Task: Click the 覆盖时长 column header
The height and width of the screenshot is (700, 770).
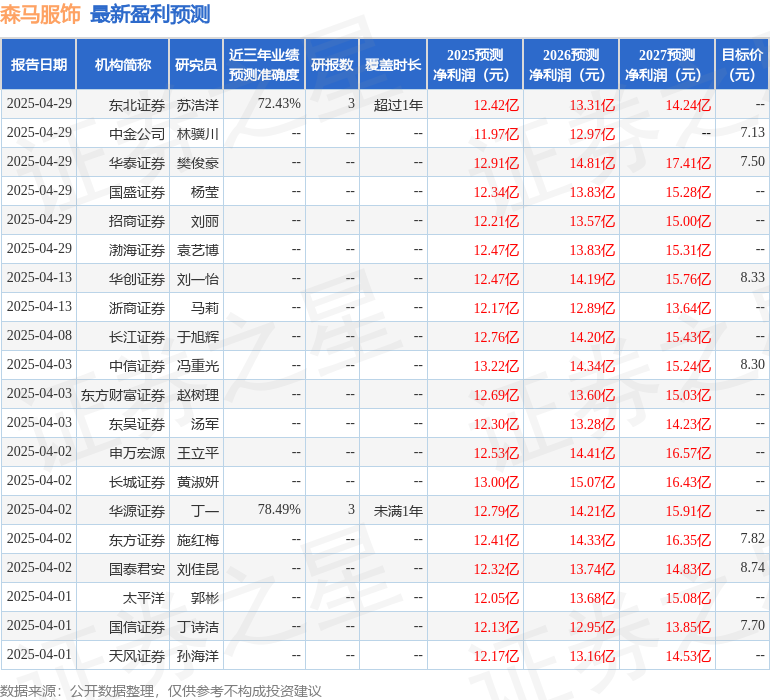Action: [x=393, y=64]
